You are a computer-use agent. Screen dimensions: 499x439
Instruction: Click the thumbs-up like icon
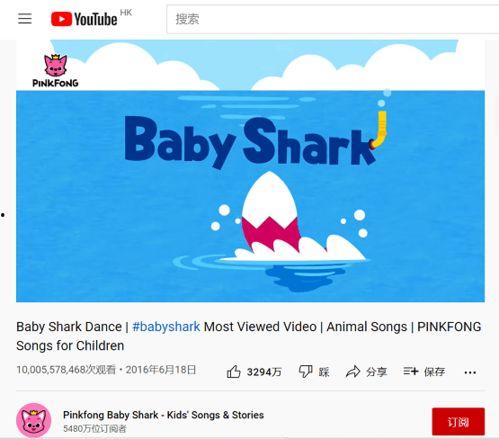point(234,371)
